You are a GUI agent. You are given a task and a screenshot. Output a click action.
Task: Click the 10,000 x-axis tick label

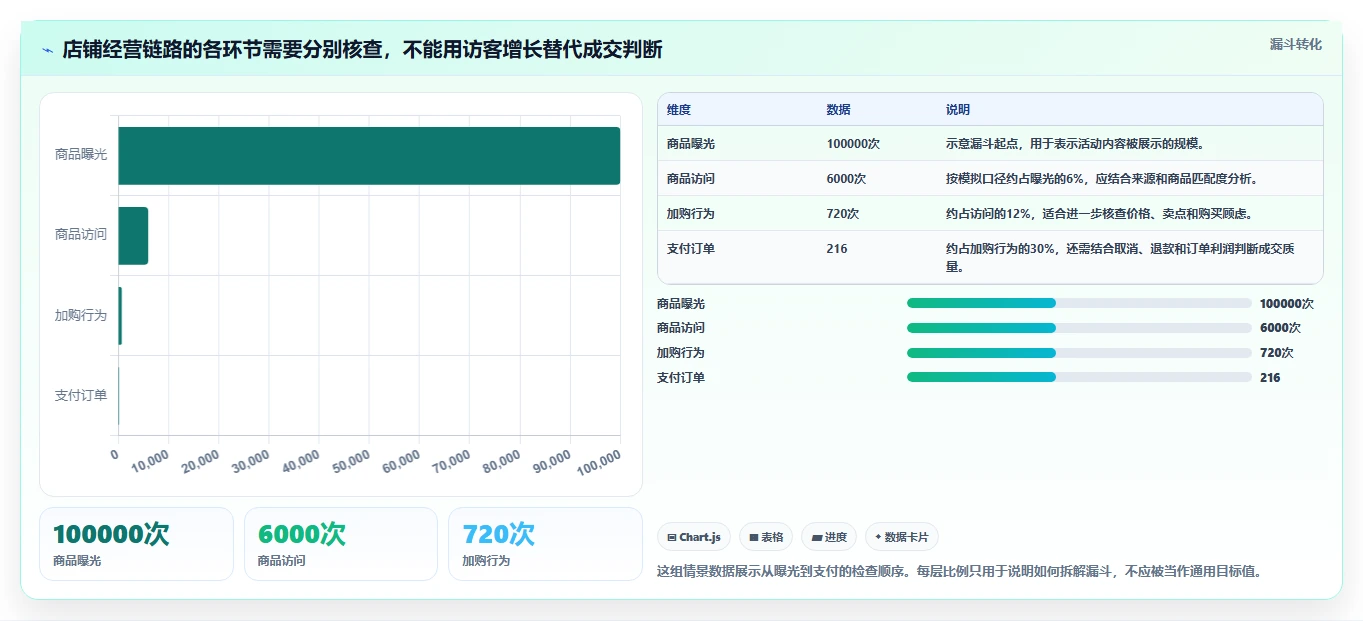coord(151,461)
